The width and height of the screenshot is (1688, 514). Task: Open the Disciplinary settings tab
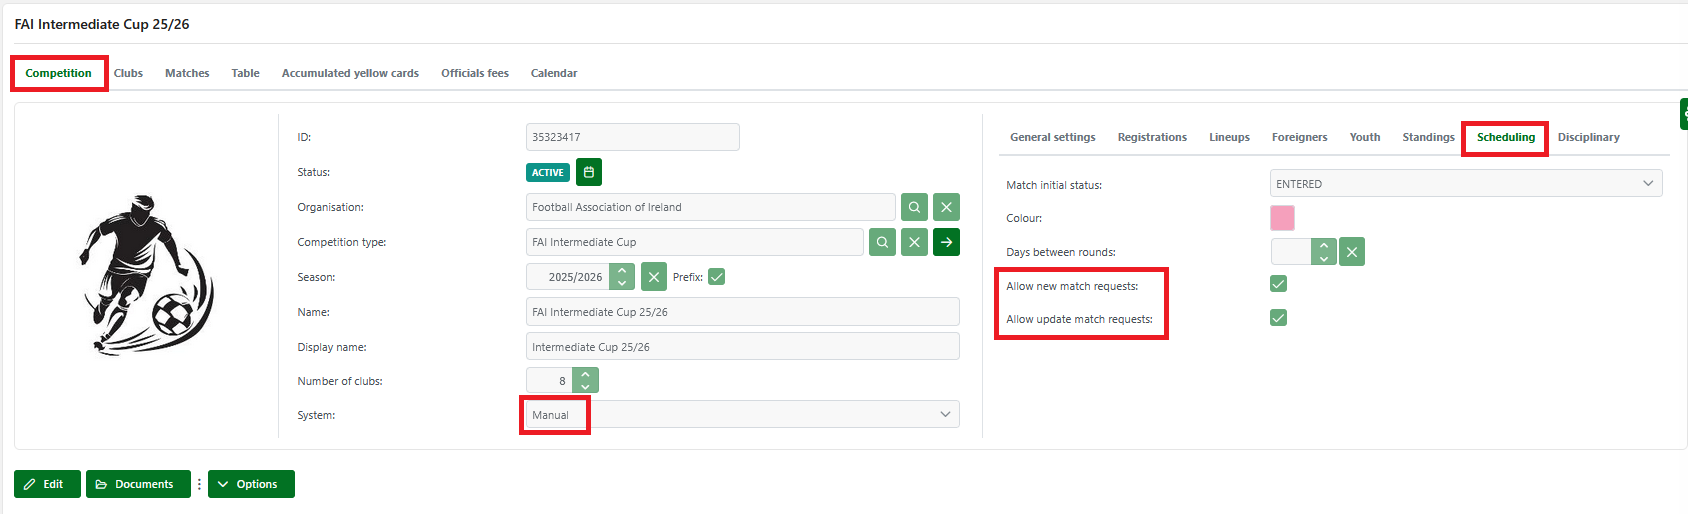[x=1588, y=137]
